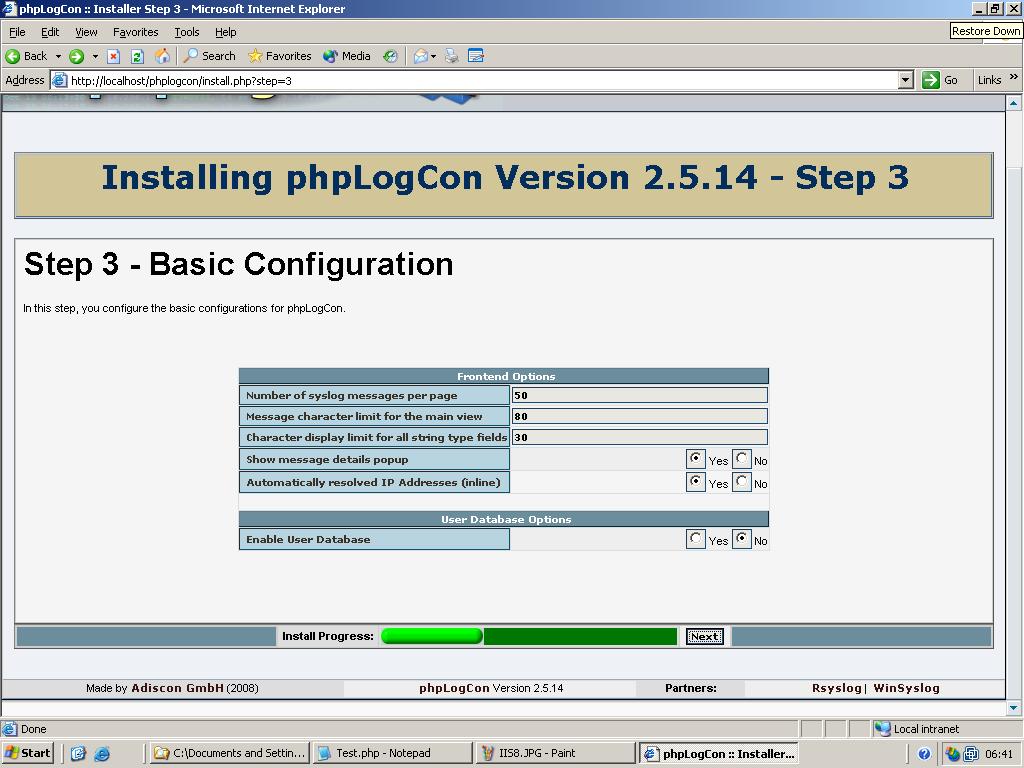
Task: Expand the Back button history dropdown arrow
Action: click(58, 56)
